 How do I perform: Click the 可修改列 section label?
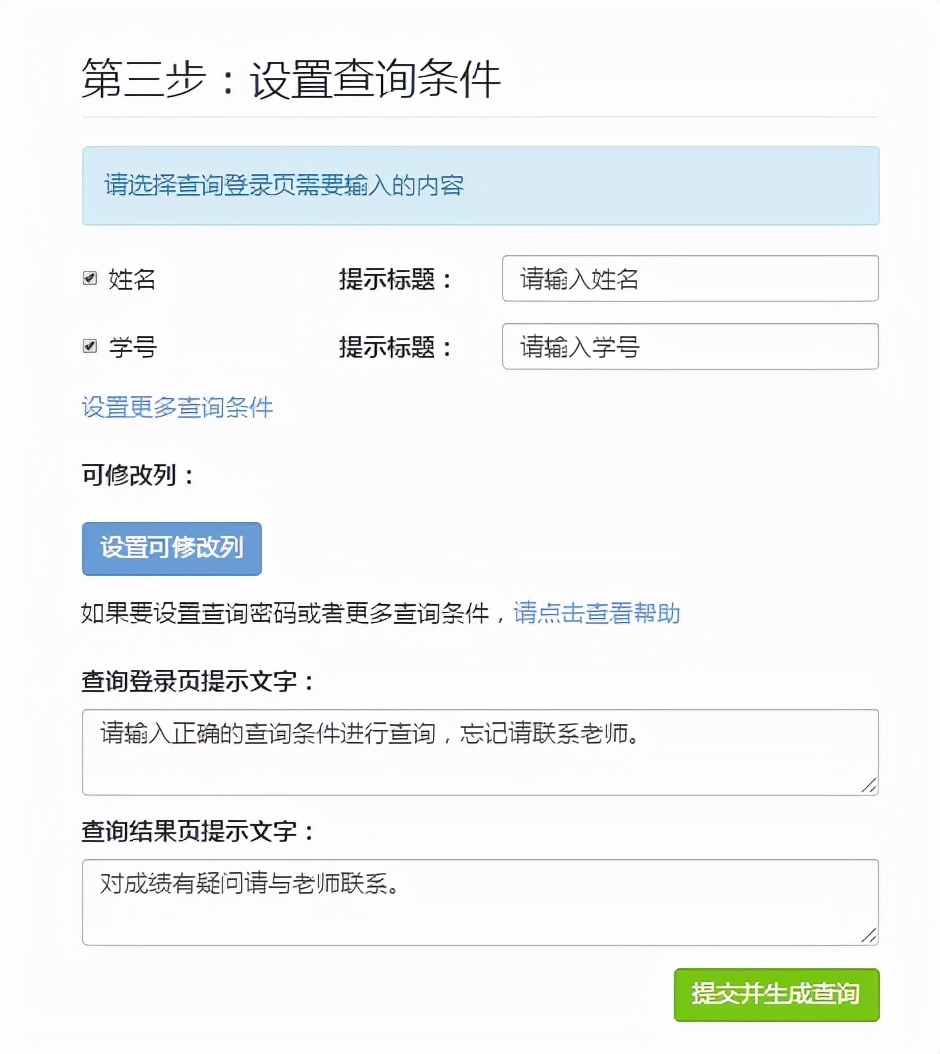point(138,474)
